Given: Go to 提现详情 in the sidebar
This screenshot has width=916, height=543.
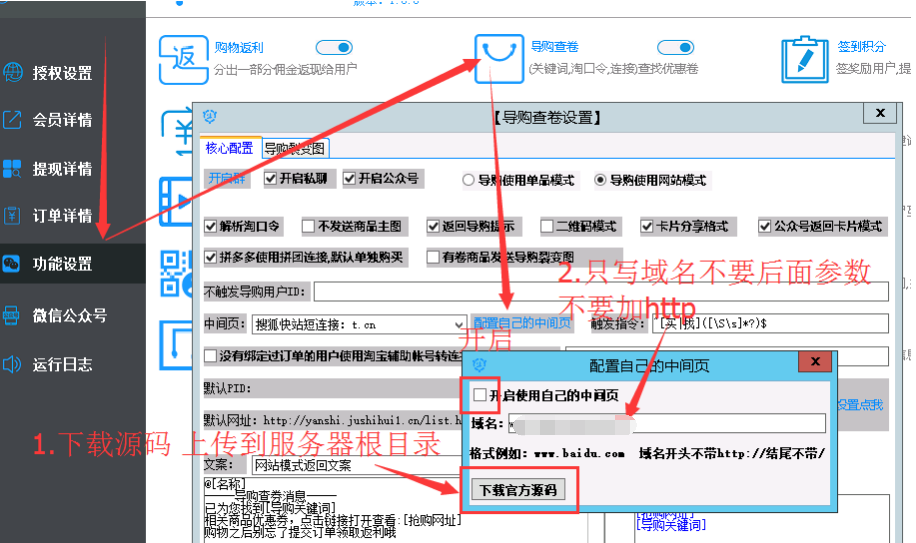Looking at the screenshot, I should [62, 168].
